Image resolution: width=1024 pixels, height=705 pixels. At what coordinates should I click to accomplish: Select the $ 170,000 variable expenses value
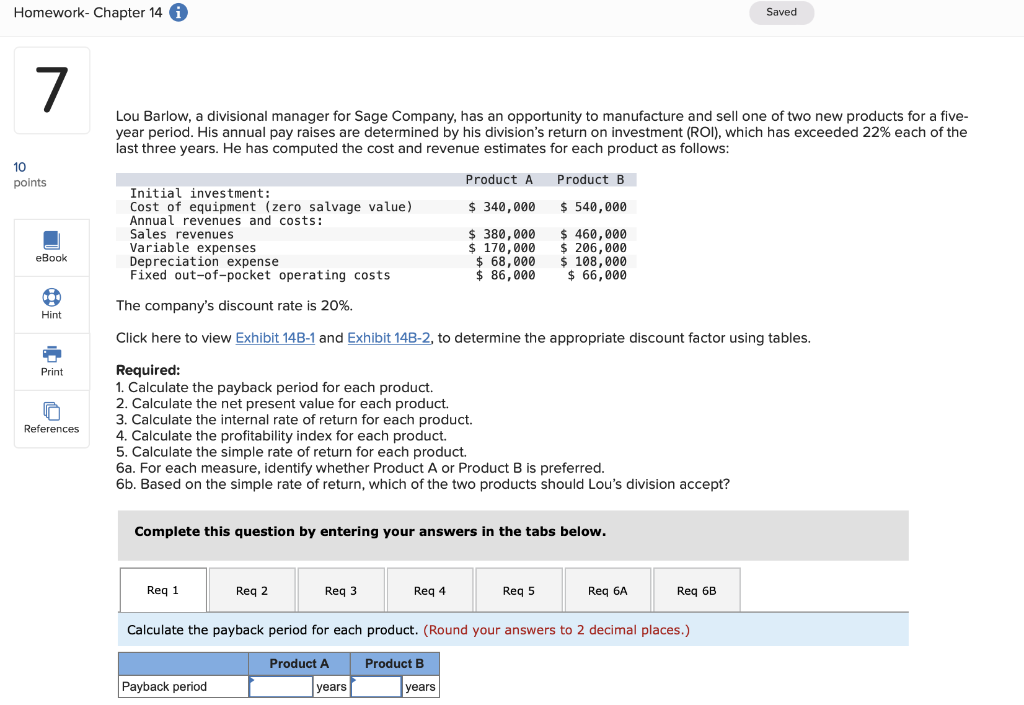pos(502,248)
